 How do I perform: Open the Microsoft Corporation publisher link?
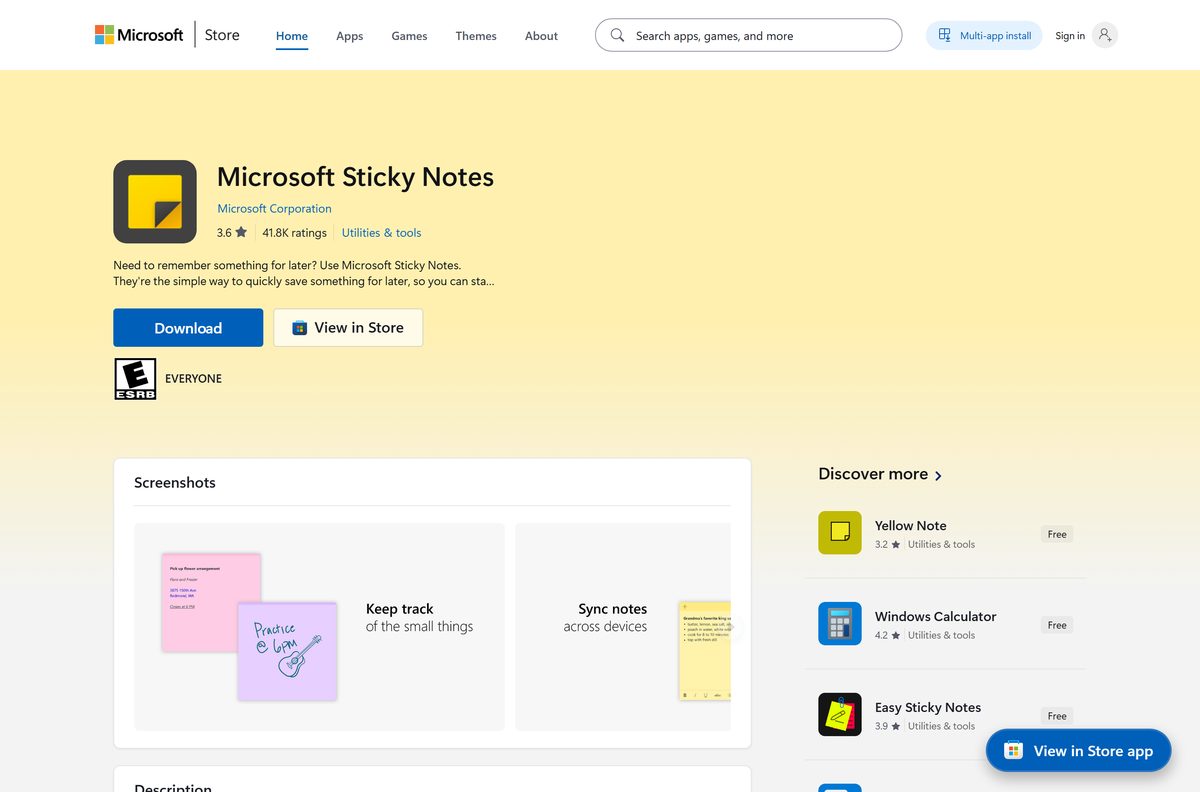(x=274, y=209)
